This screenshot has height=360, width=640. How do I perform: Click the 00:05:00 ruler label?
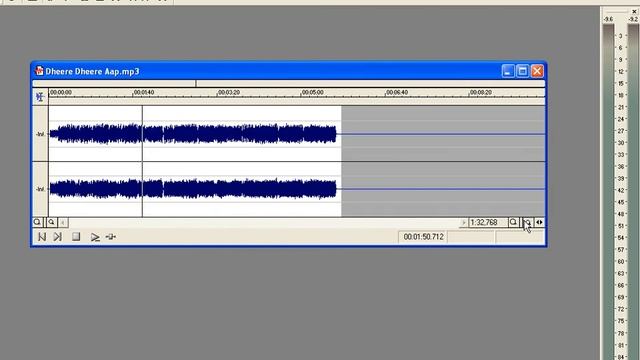click(x=313, y=93)
